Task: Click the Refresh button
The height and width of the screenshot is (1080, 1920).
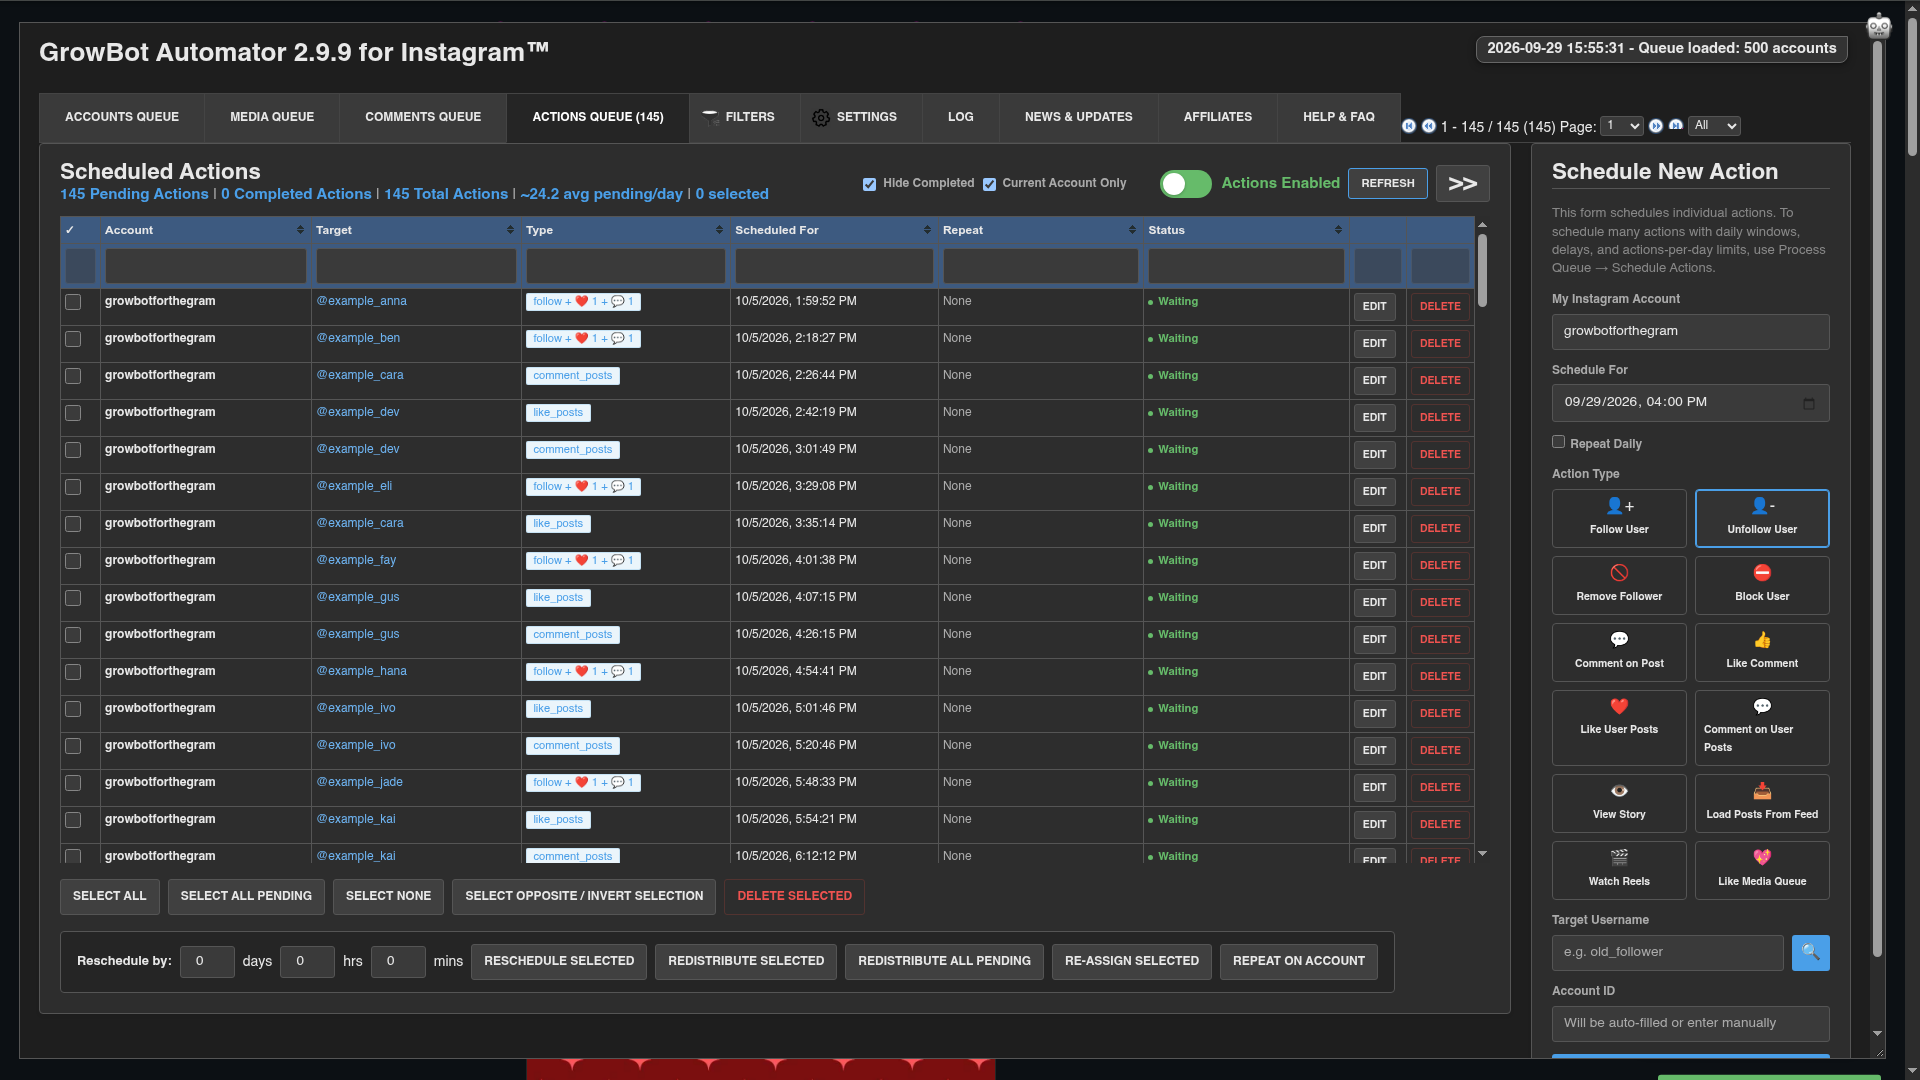Action: pyautogui.click(x=1387, y=184)
